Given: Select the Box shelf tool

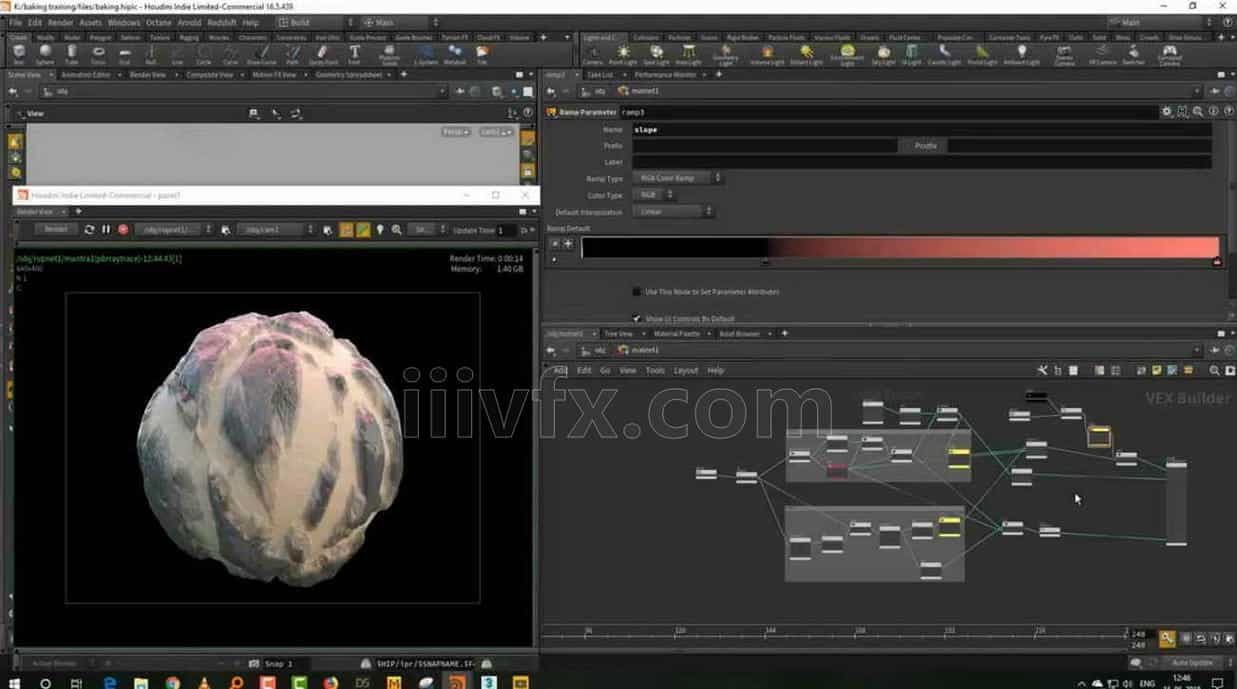Looking at the screenshot, I should point(19,53).
